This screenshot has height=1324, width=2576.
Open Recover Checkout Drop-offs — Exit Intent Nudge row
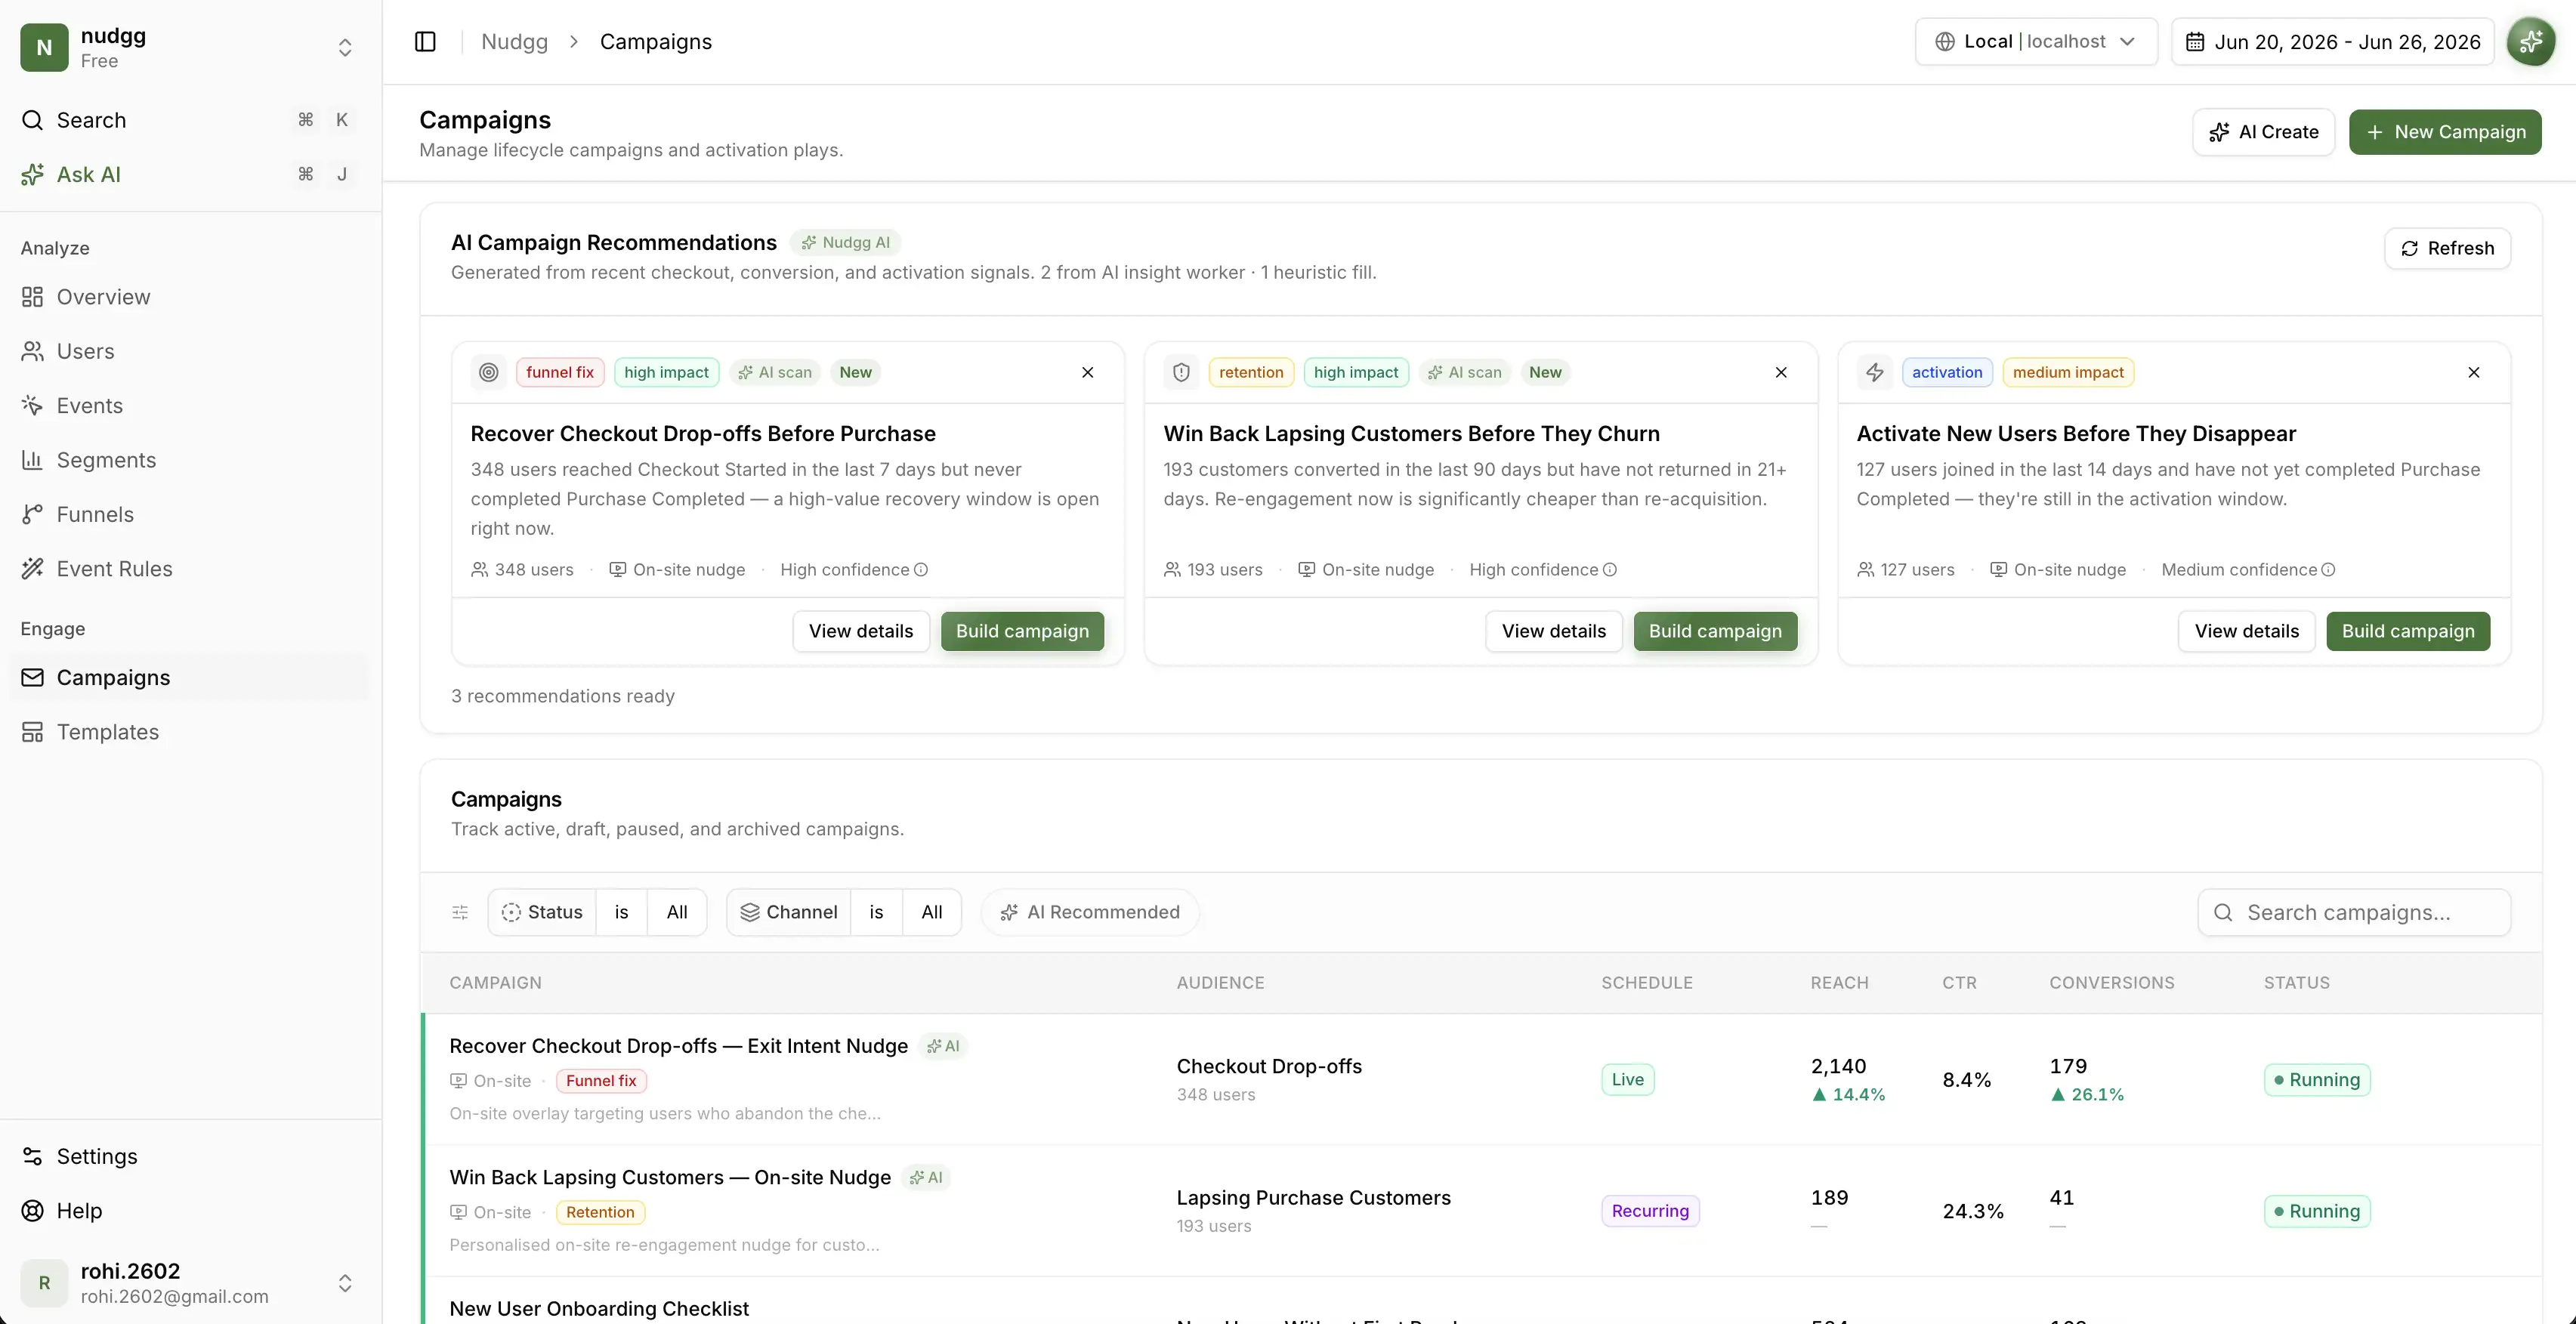point(1482,1079)
